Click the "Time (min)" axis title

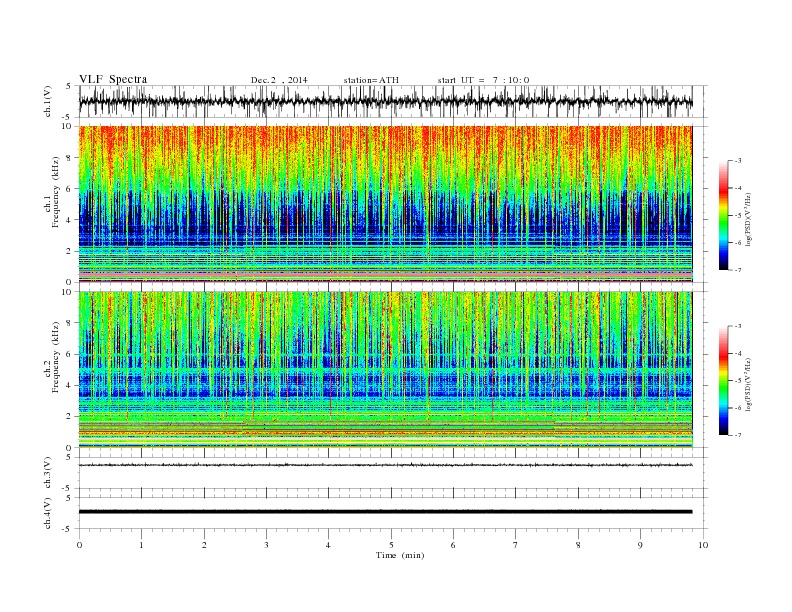400,555
